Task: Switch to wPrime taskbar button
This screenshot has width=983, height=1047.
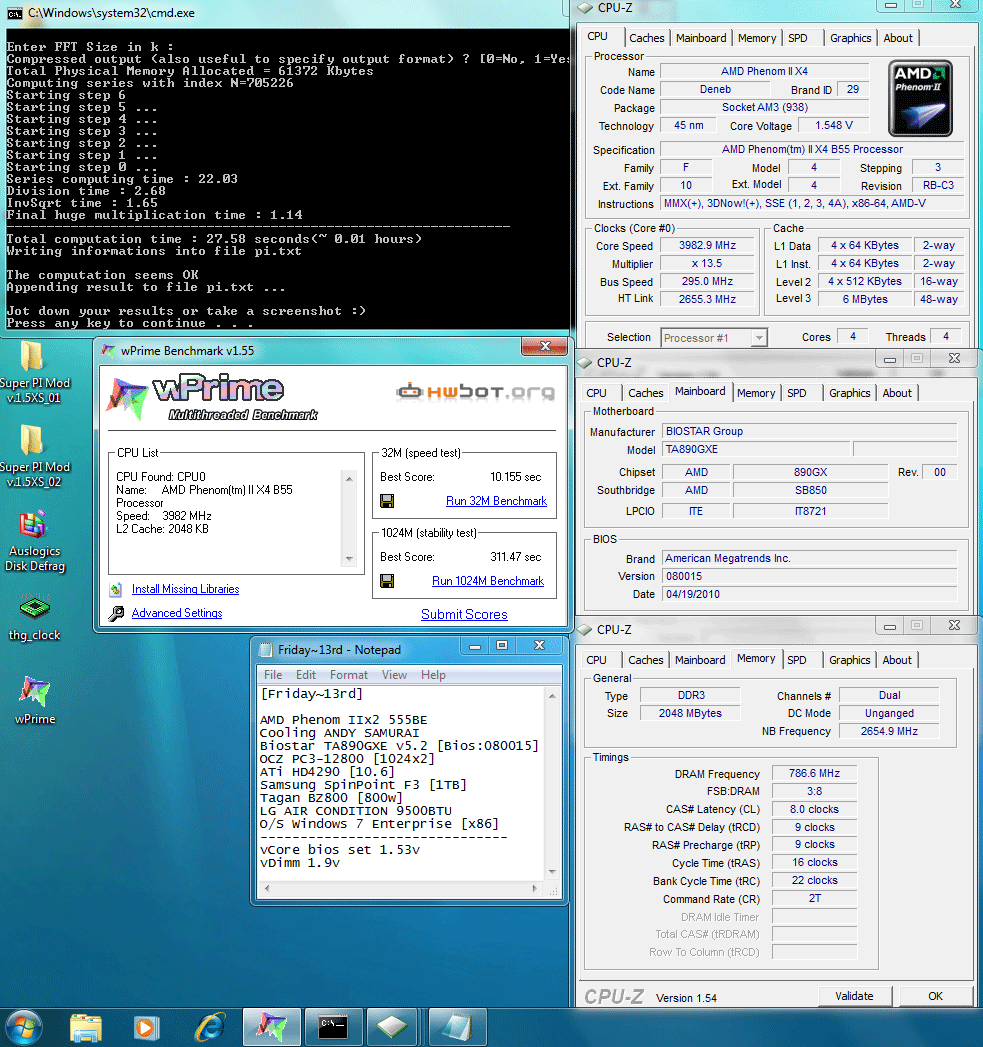Action: (270, 1027)
